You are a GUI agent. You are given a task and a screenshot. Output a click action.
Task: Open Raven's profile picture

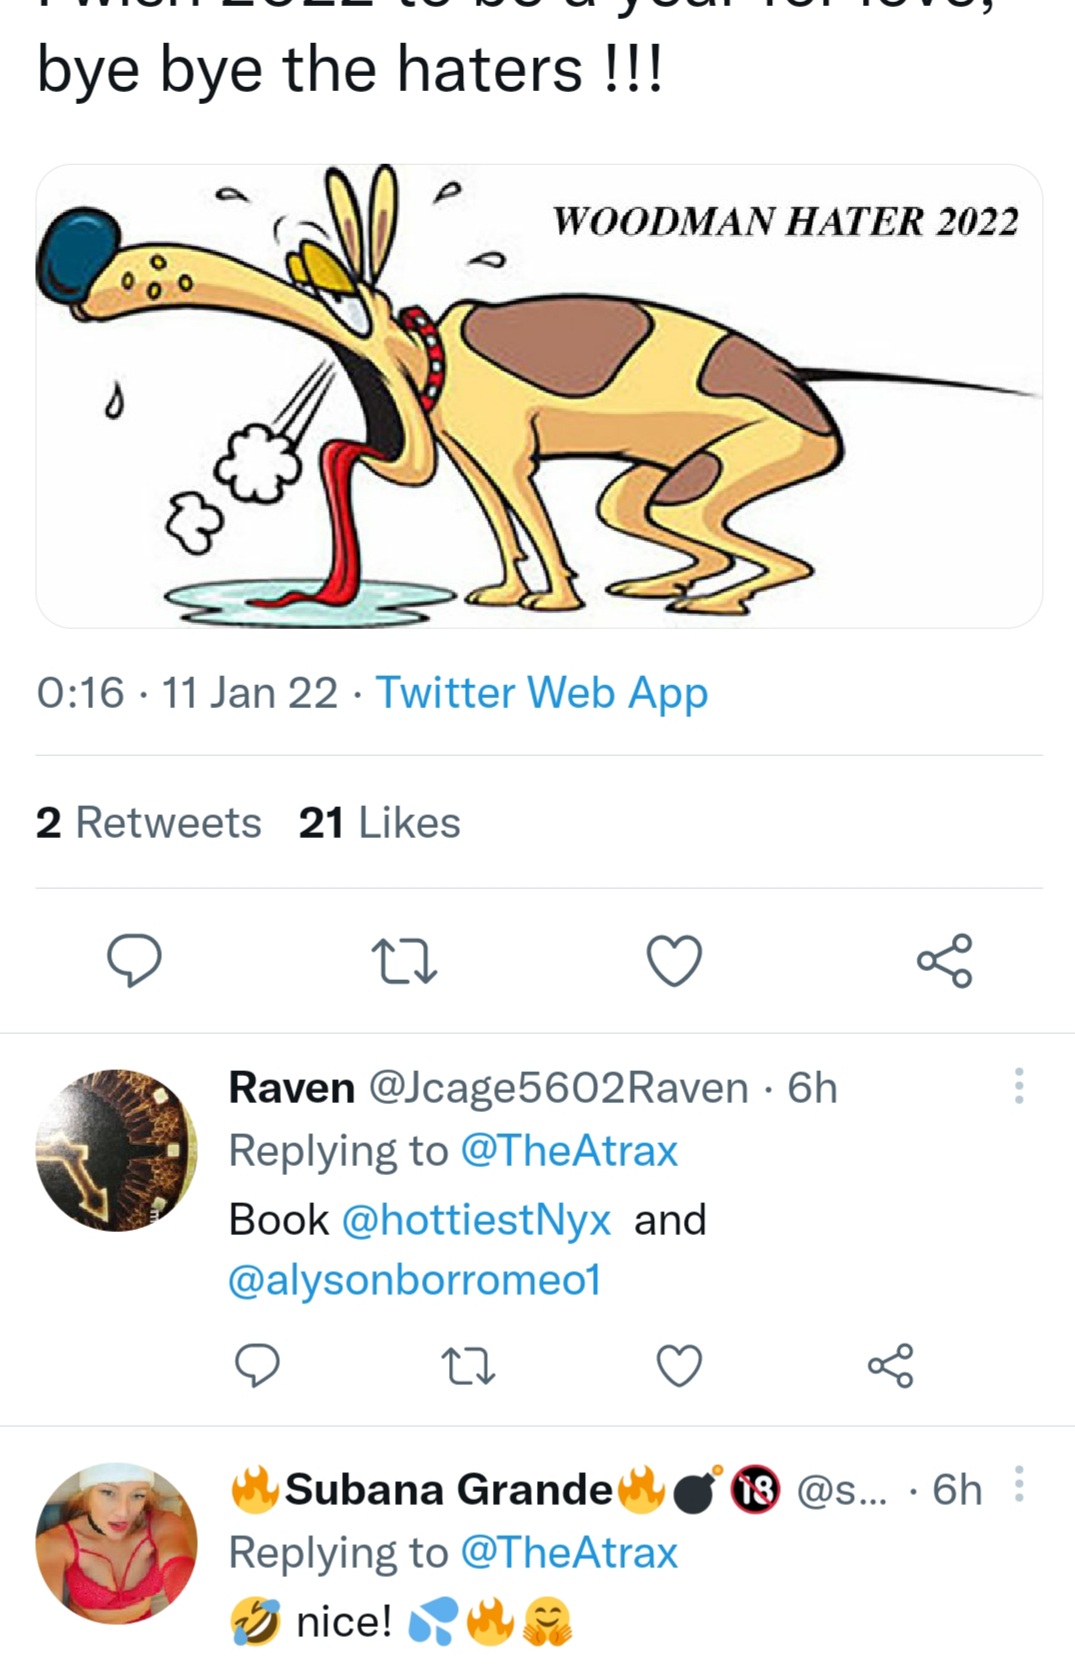point(116,1150)
